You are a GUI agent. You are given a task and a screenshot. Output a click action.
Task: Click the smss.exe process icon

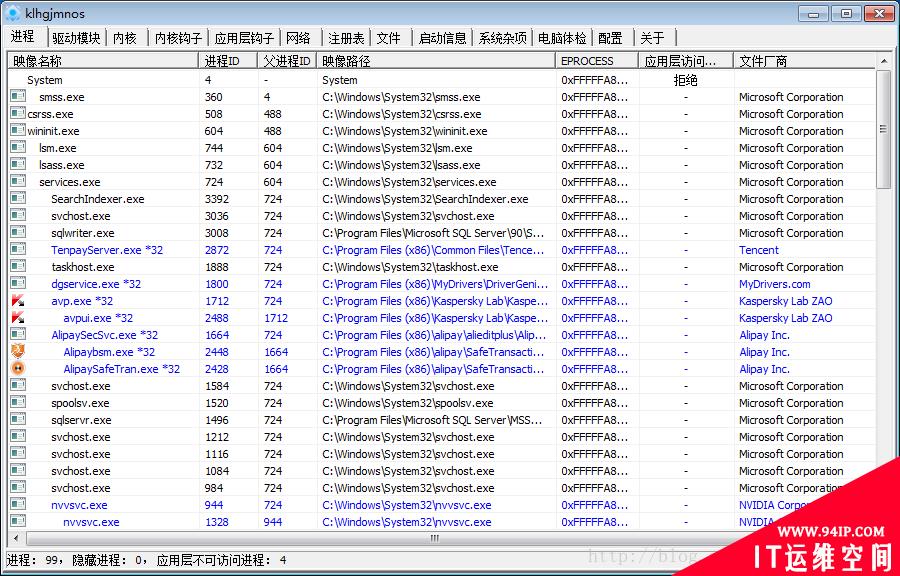(x=18, y=96)
